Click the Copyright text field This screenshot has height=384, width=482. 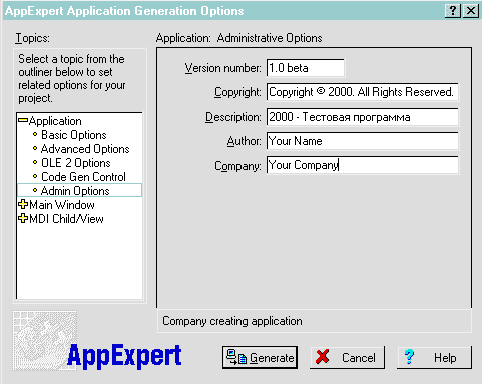point(363,92)
